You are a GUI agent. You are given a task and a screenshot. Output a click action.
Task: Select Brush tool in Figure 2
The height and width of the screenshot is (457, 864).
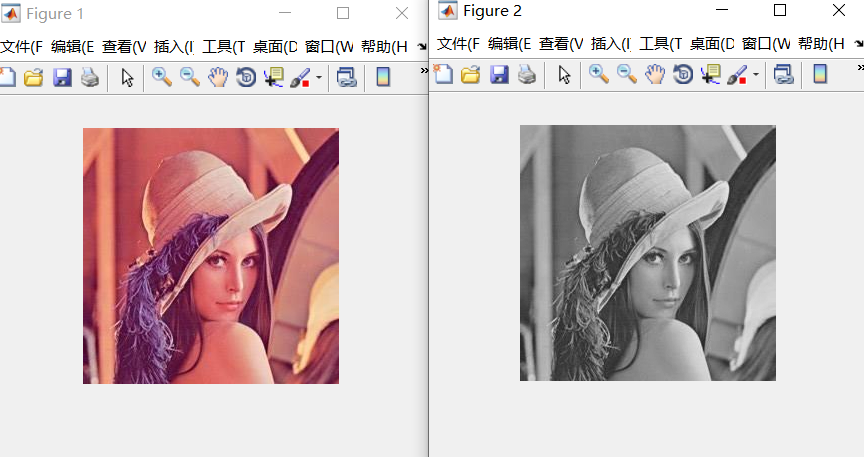[737, 74]
